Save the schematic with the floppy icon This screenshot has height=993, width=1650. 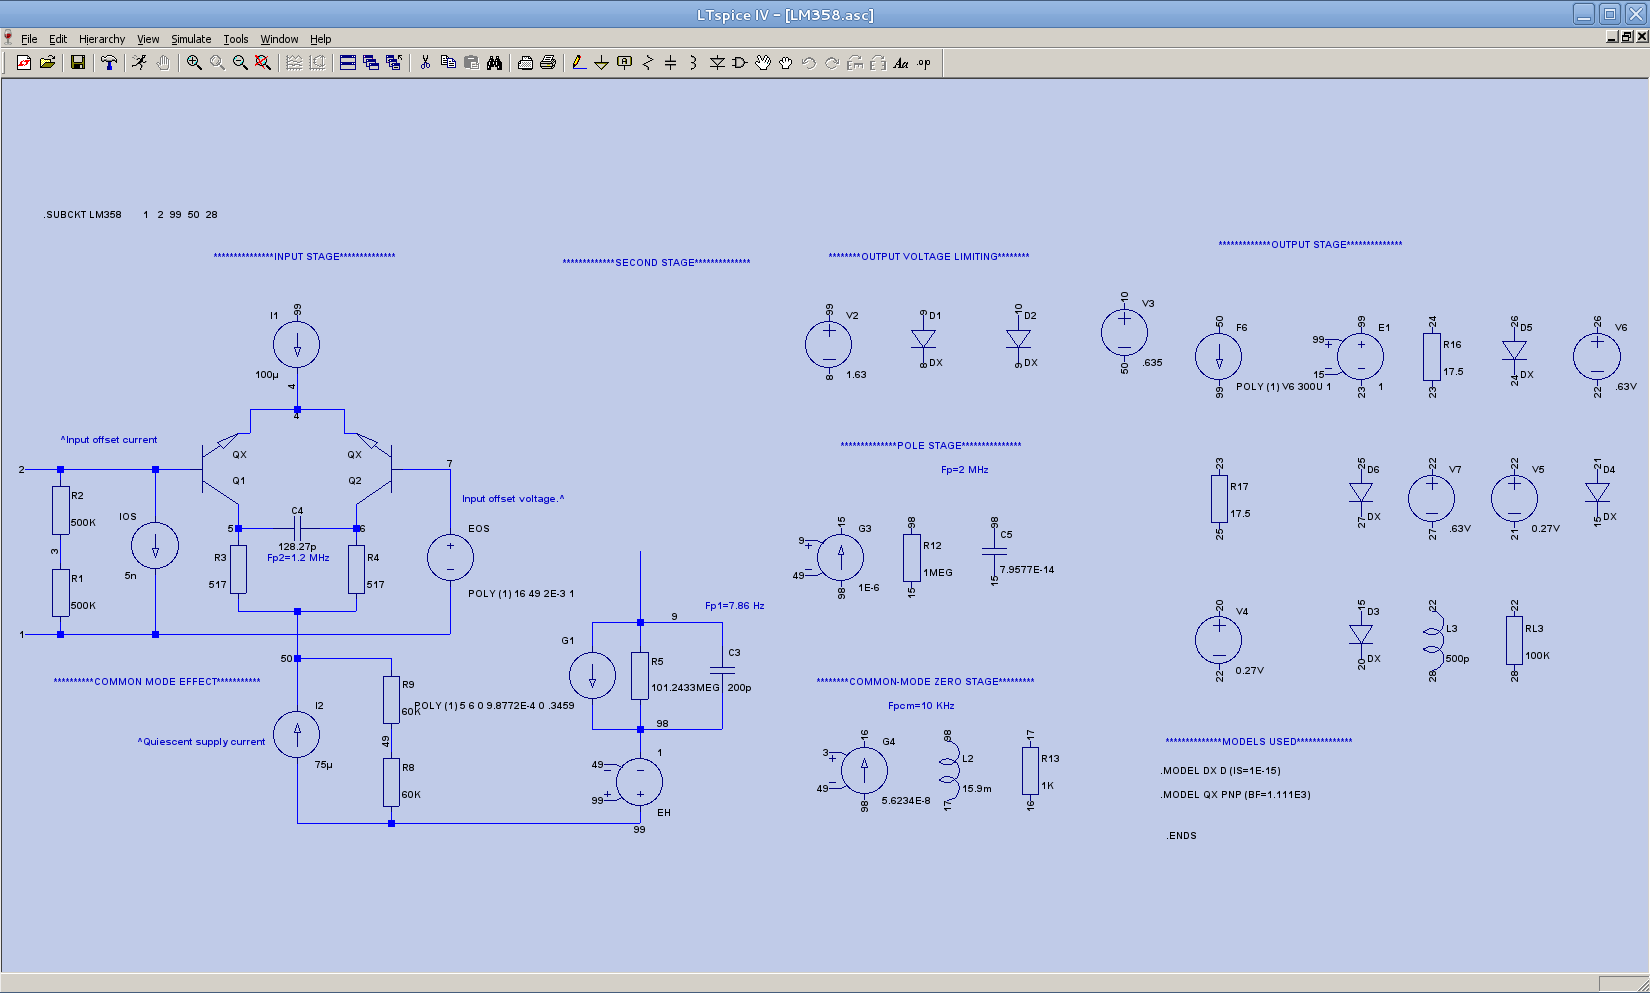[78, 63]
